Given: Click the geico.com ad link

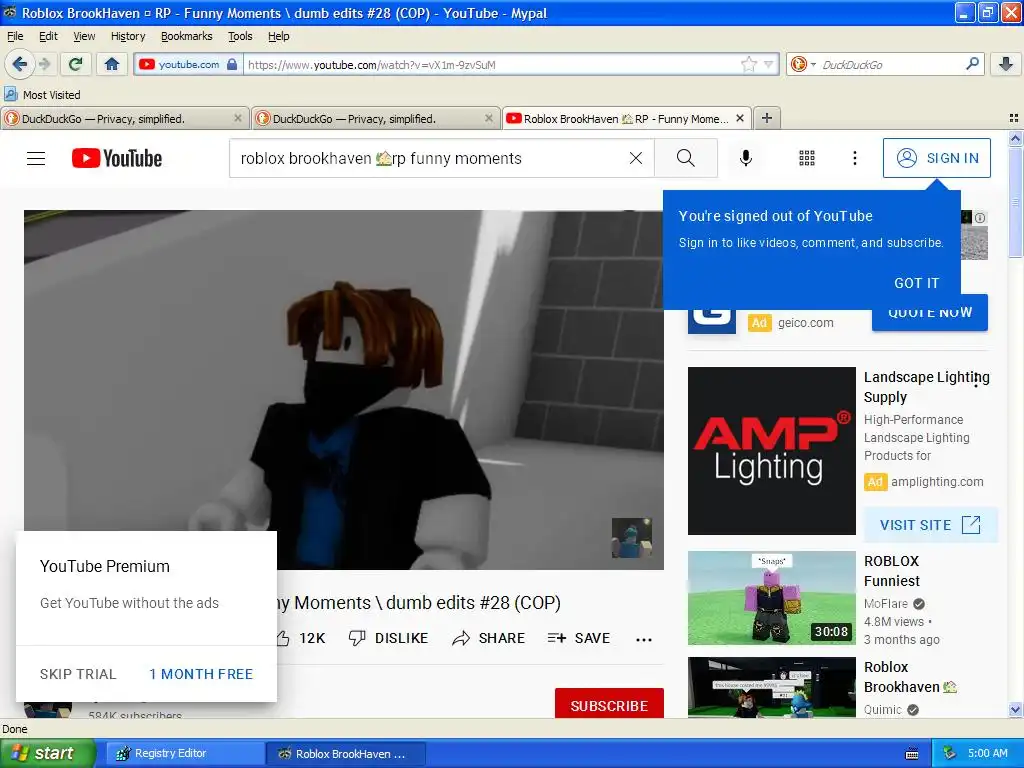Looking at the screenshot, I should [x=805, y=323].
